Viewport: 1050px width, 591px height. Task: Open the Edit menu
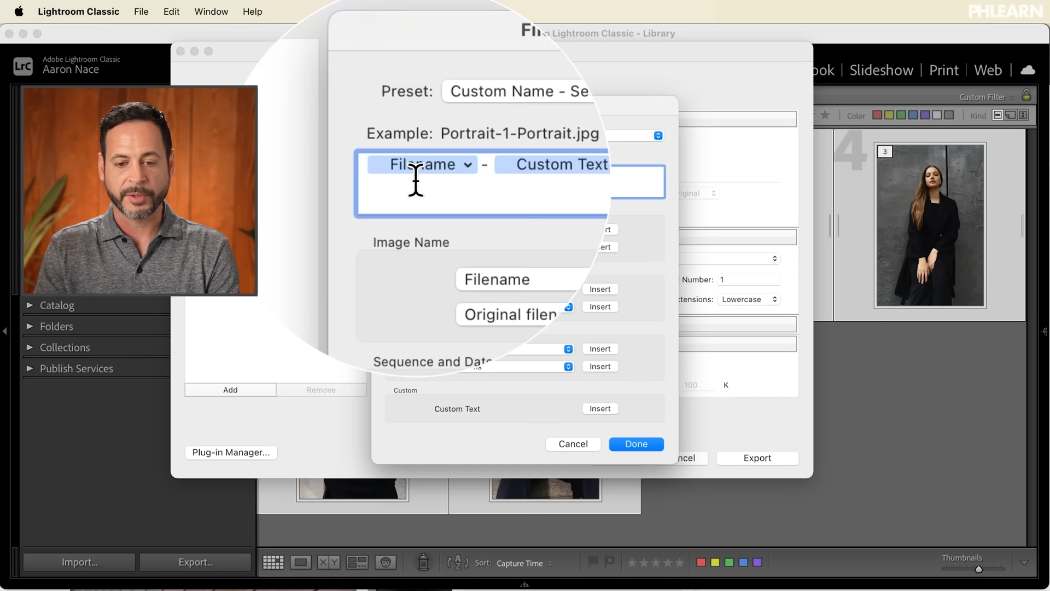pyautogui.click(x=171, y=11)
